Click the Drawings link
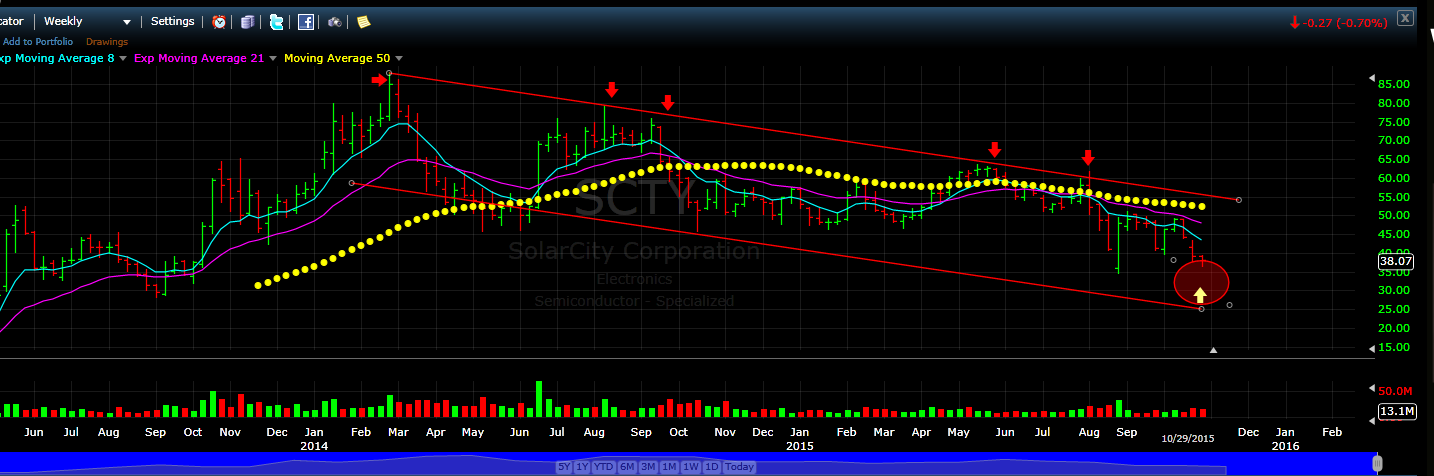The height and width of the screenshot is (476, 1434). click(107, 41)
